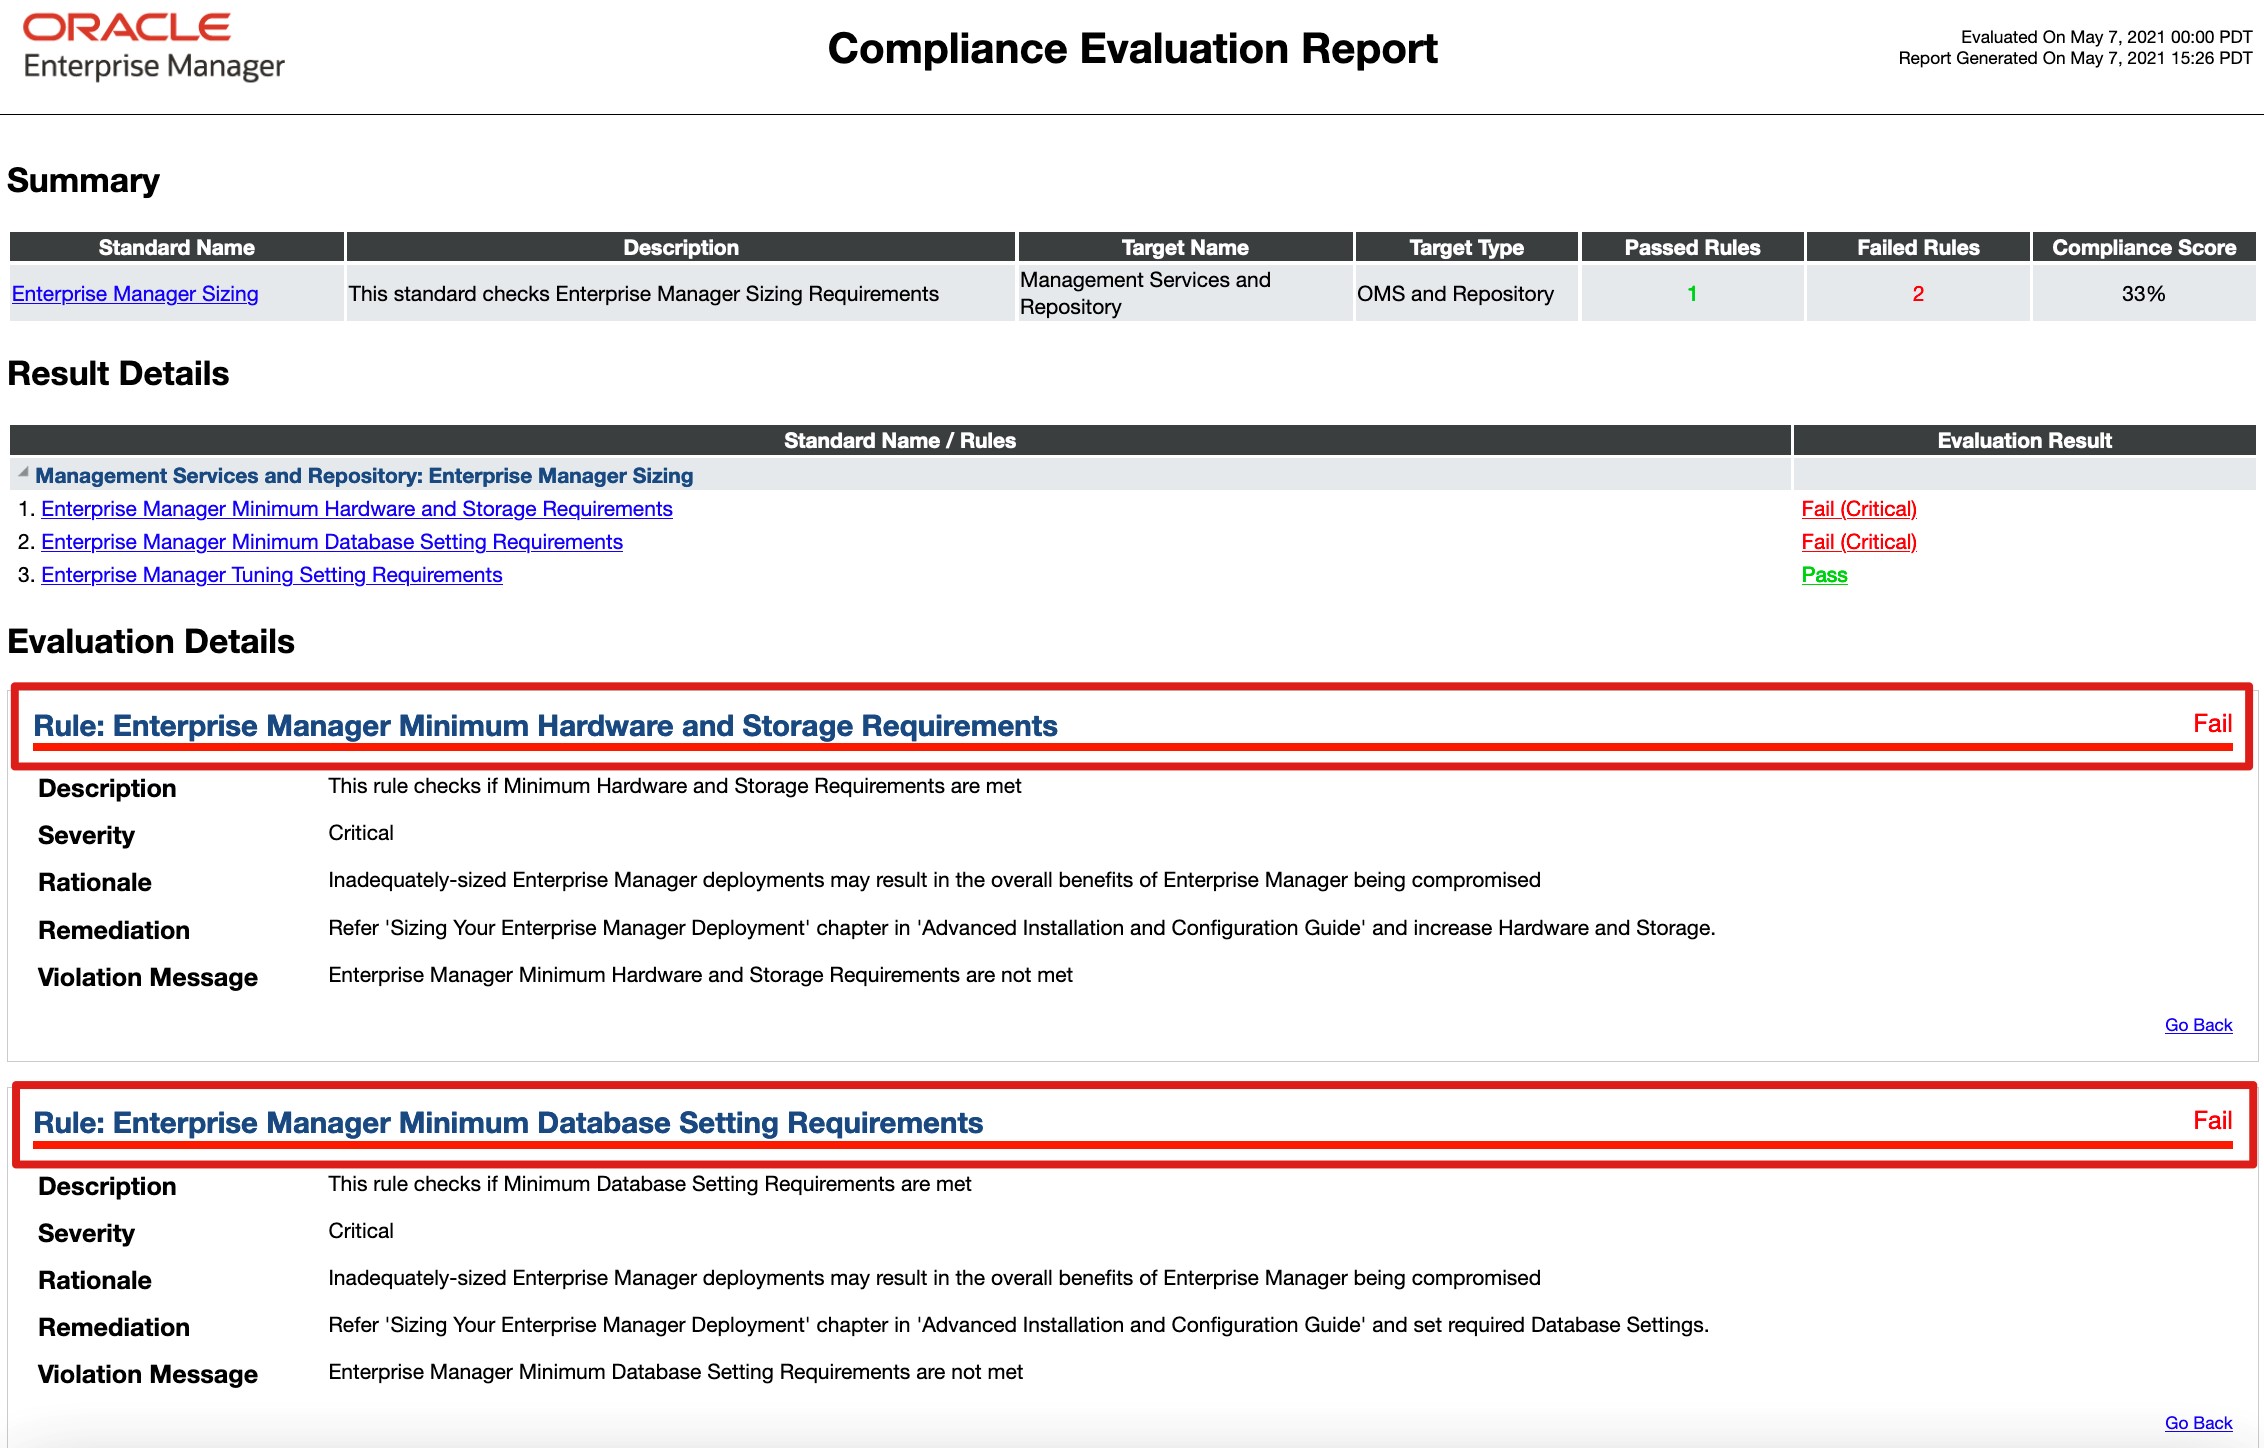Click the Failed Rules column header
Screen dimensions: 2264x1448
pyautogui.click(x=1917, y=247)
